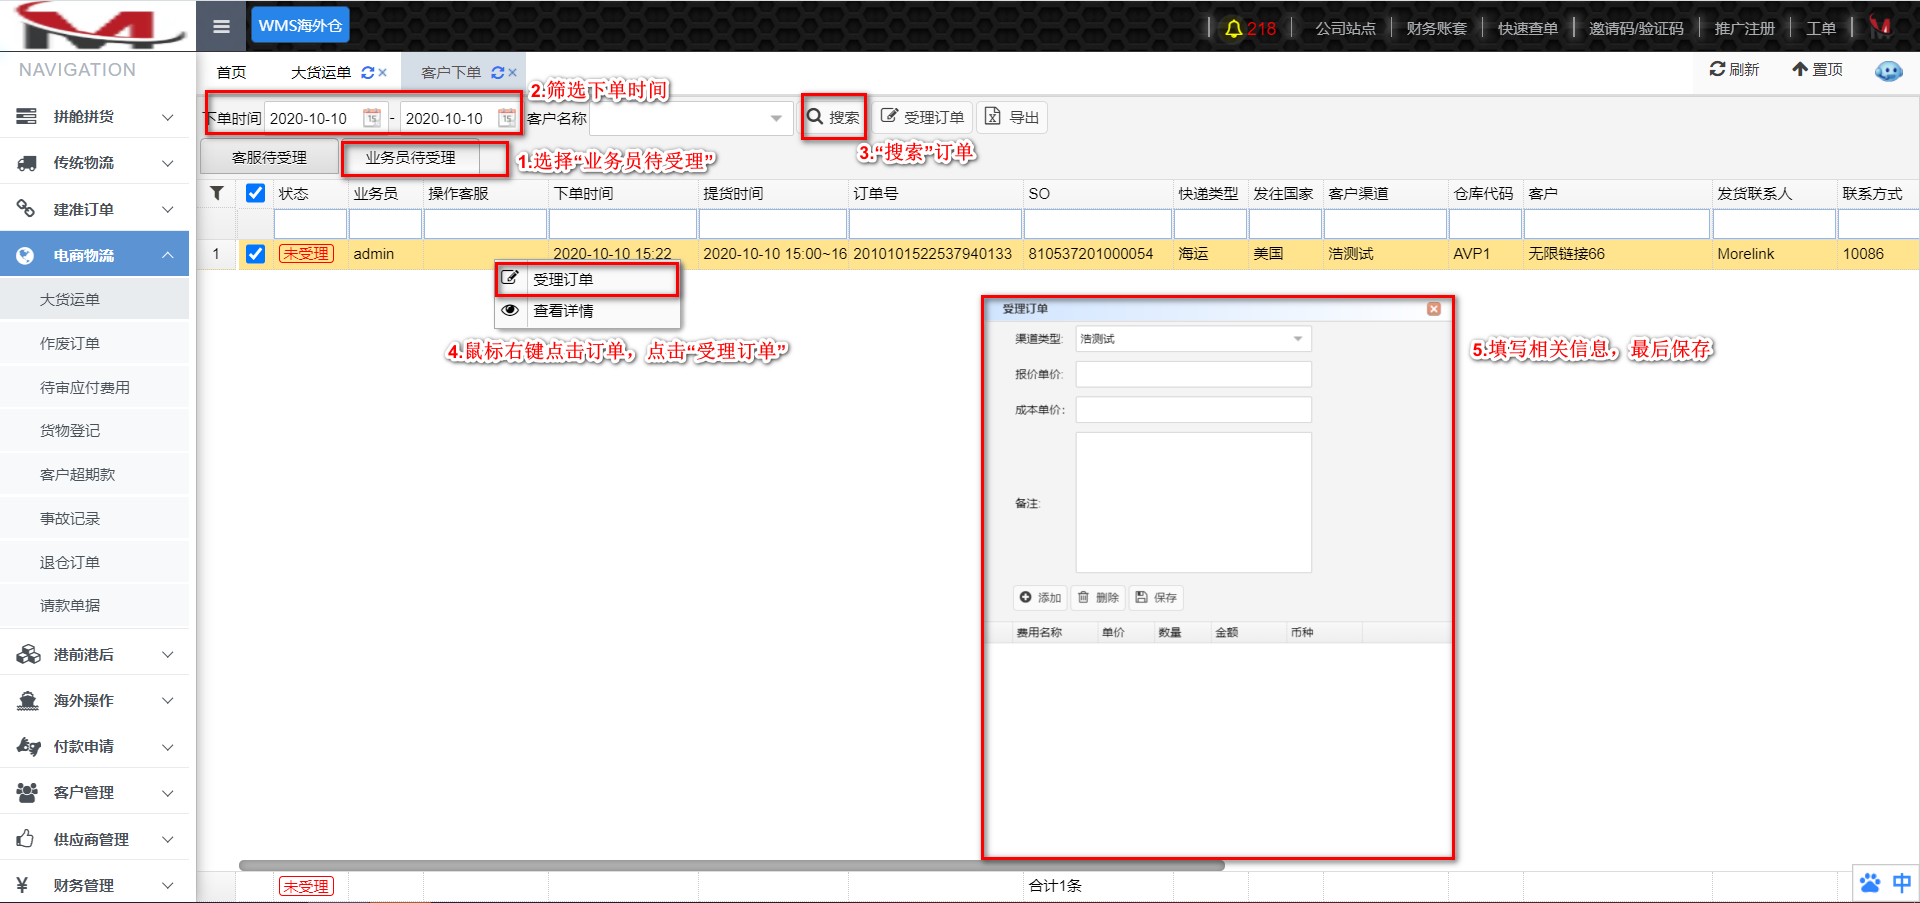
Task: Click the 订单号 column filter field
Action: (x=934, y=224)
